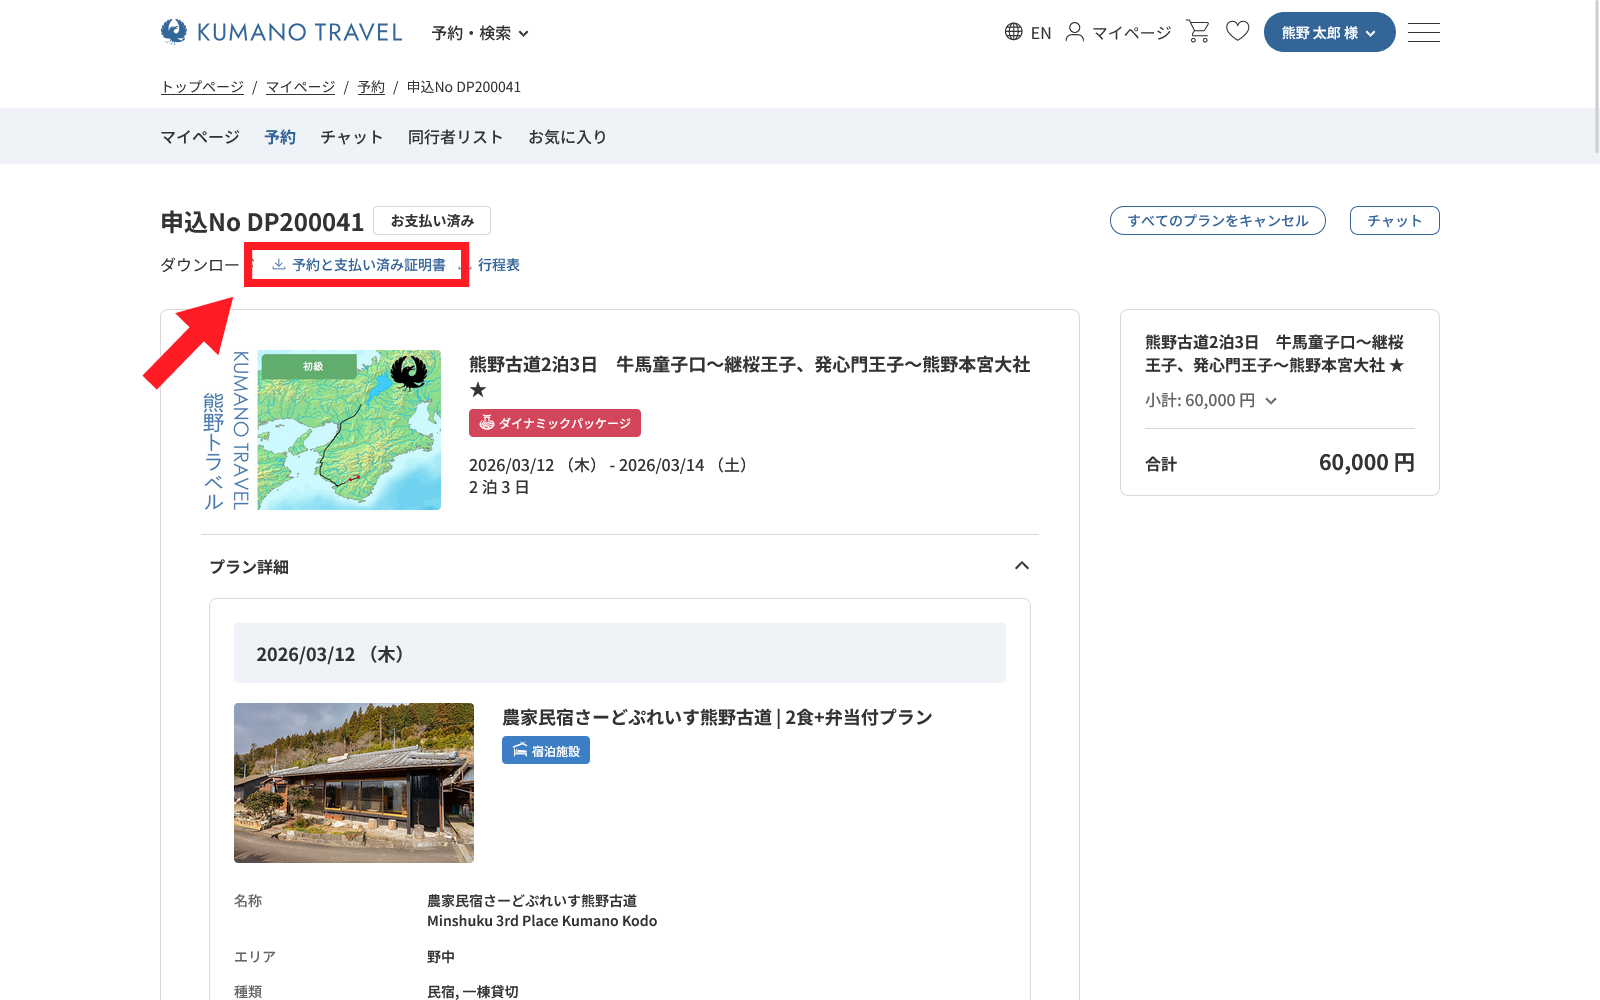Image resolution: width=1600 pixels, height=1000 pixels.
Task: Expand the 熊野 太郎 様 user dropdown
Action: pyautogui.click(x=1329, y=32)
